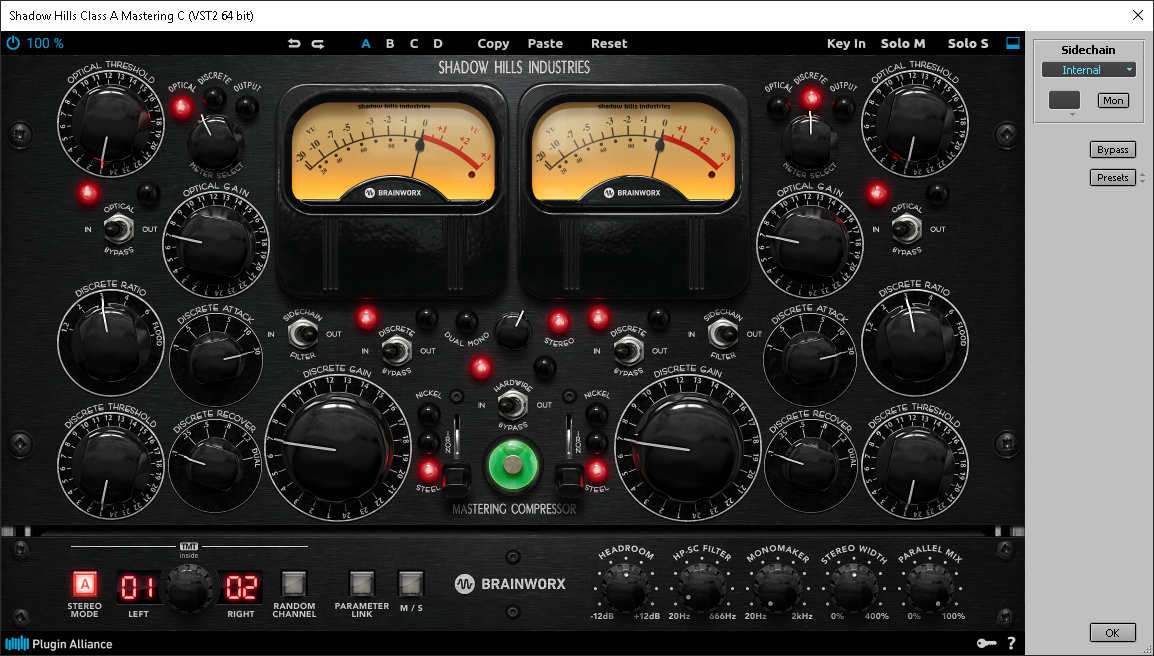Click the Plugin Alliance logo
Image resolution: width=1154 pixels, height=656 pixels.
point(58,644)
